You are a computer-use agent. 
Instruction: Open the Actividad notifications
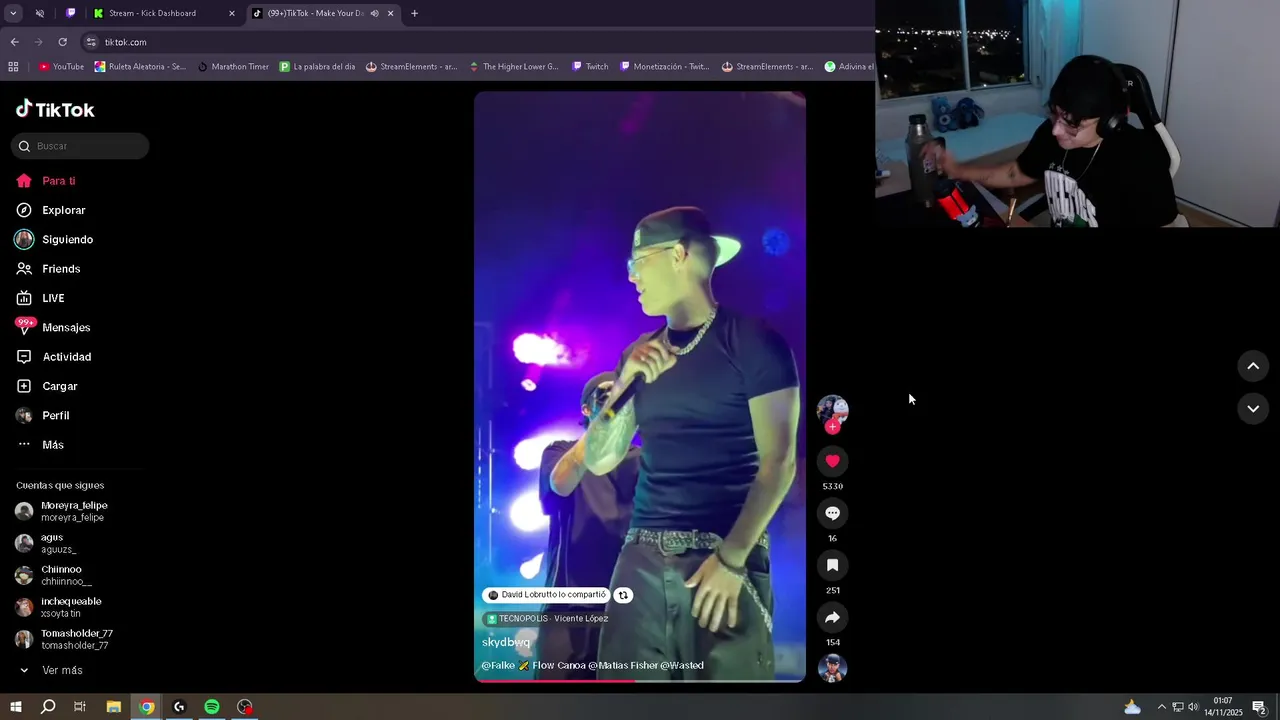(x=54, y=357)
